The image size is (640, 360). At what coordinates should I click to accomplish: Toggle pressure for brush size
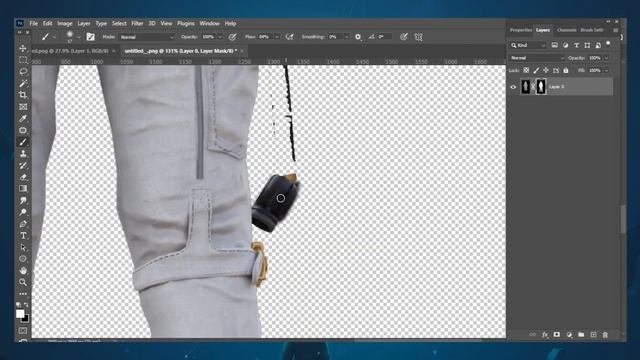[404, 37]
